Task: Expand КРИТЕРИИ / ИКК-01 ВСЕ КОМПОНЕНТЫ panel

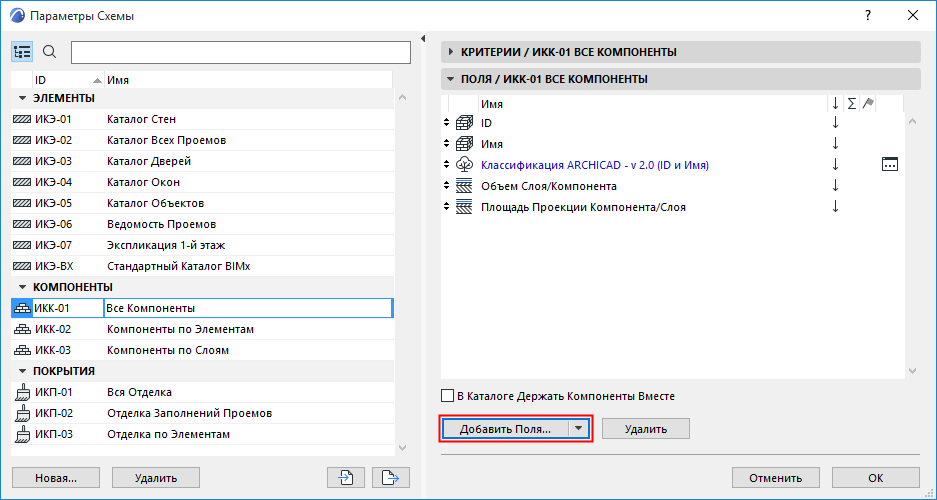Action: pyautogui.click(x=451, y=52)
